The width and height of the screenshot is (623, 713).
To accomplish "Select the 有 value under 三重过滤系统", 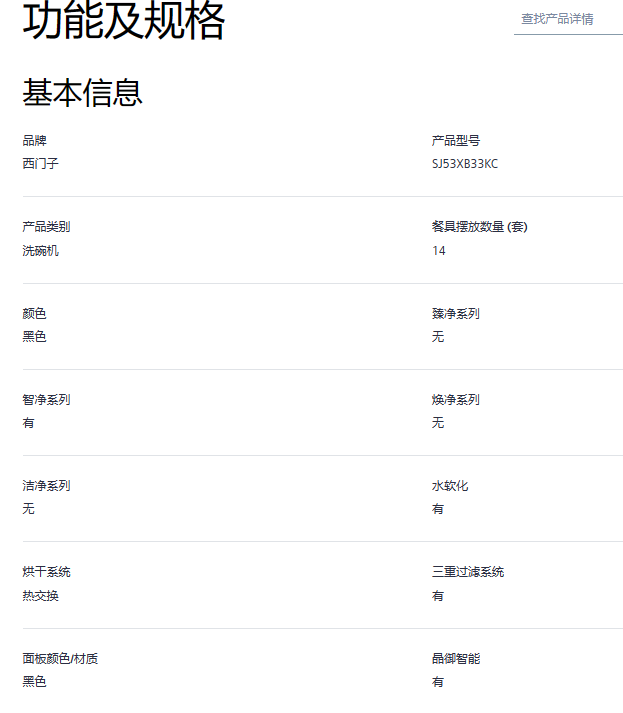I will point(438,596).
